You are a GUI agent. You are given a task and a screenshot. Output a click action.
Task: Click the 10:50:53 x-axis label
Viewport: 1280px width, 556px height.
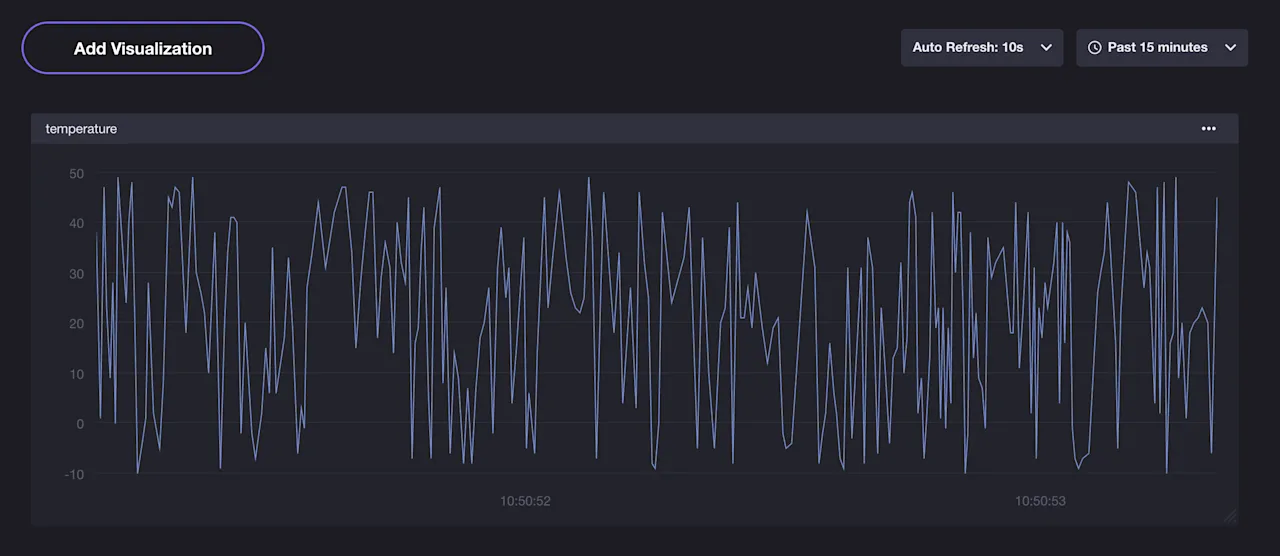(1040, 501)
